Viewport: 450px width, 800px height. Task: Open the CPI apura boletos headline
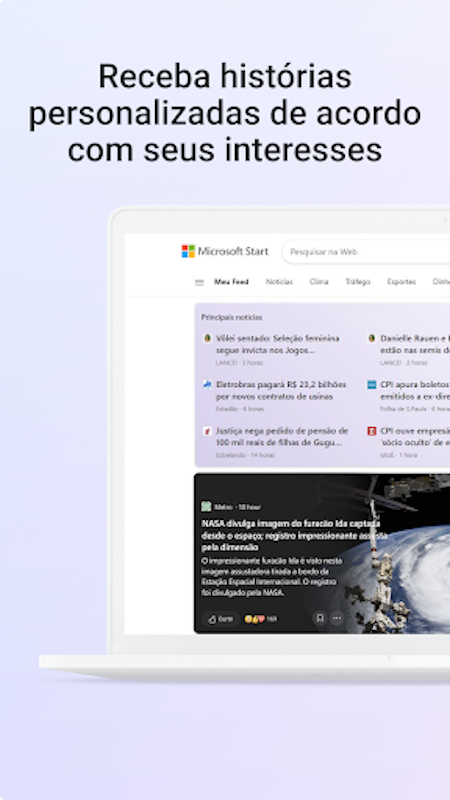point(415,390)
